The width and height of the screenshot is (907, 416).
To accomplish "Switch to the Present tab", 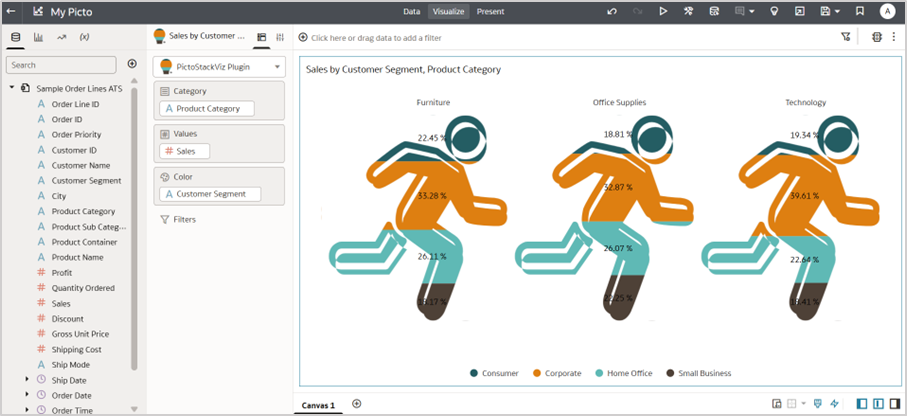I will click(490, 11).
